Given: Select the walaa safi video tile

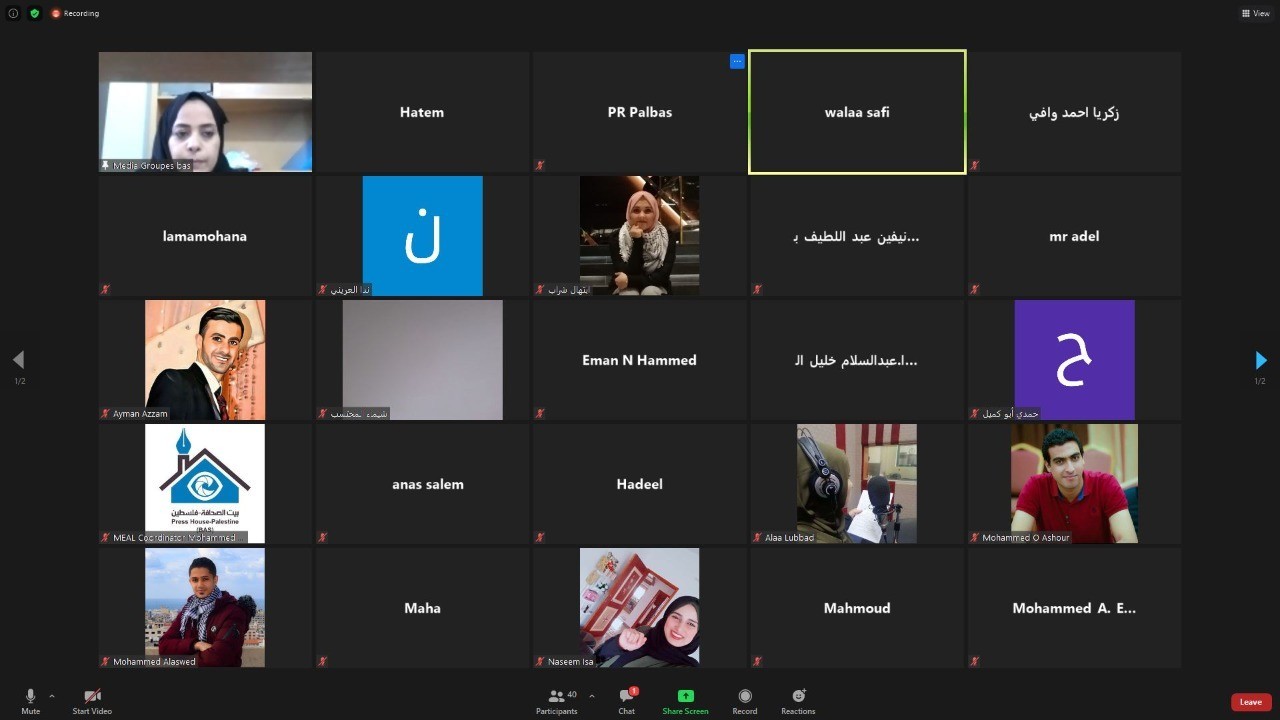Looking at the screenshot, I should (x=857, y=112).
